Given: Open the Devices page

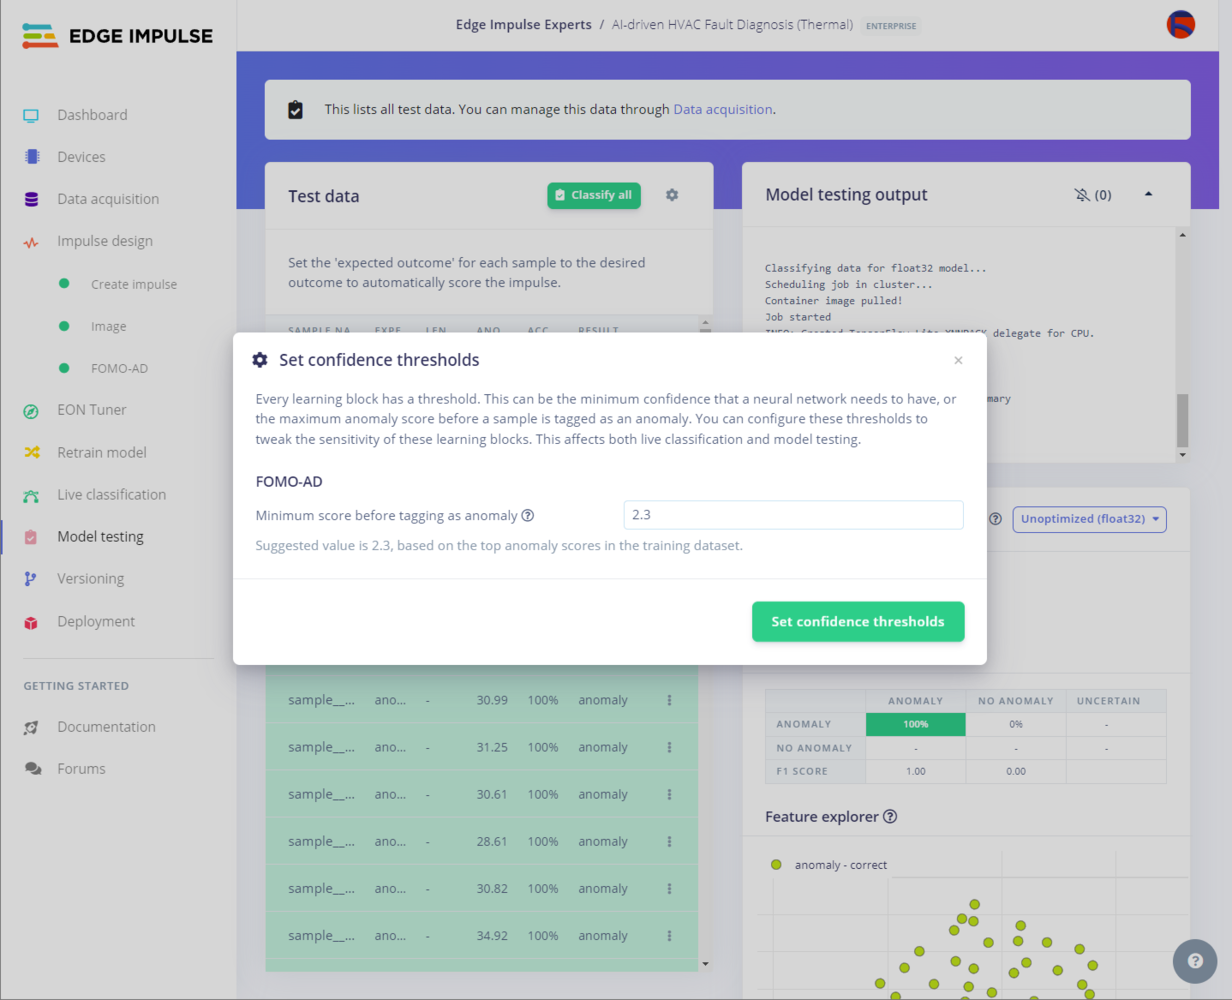Looking at the screenshot, I should click(x=81, y=157).
